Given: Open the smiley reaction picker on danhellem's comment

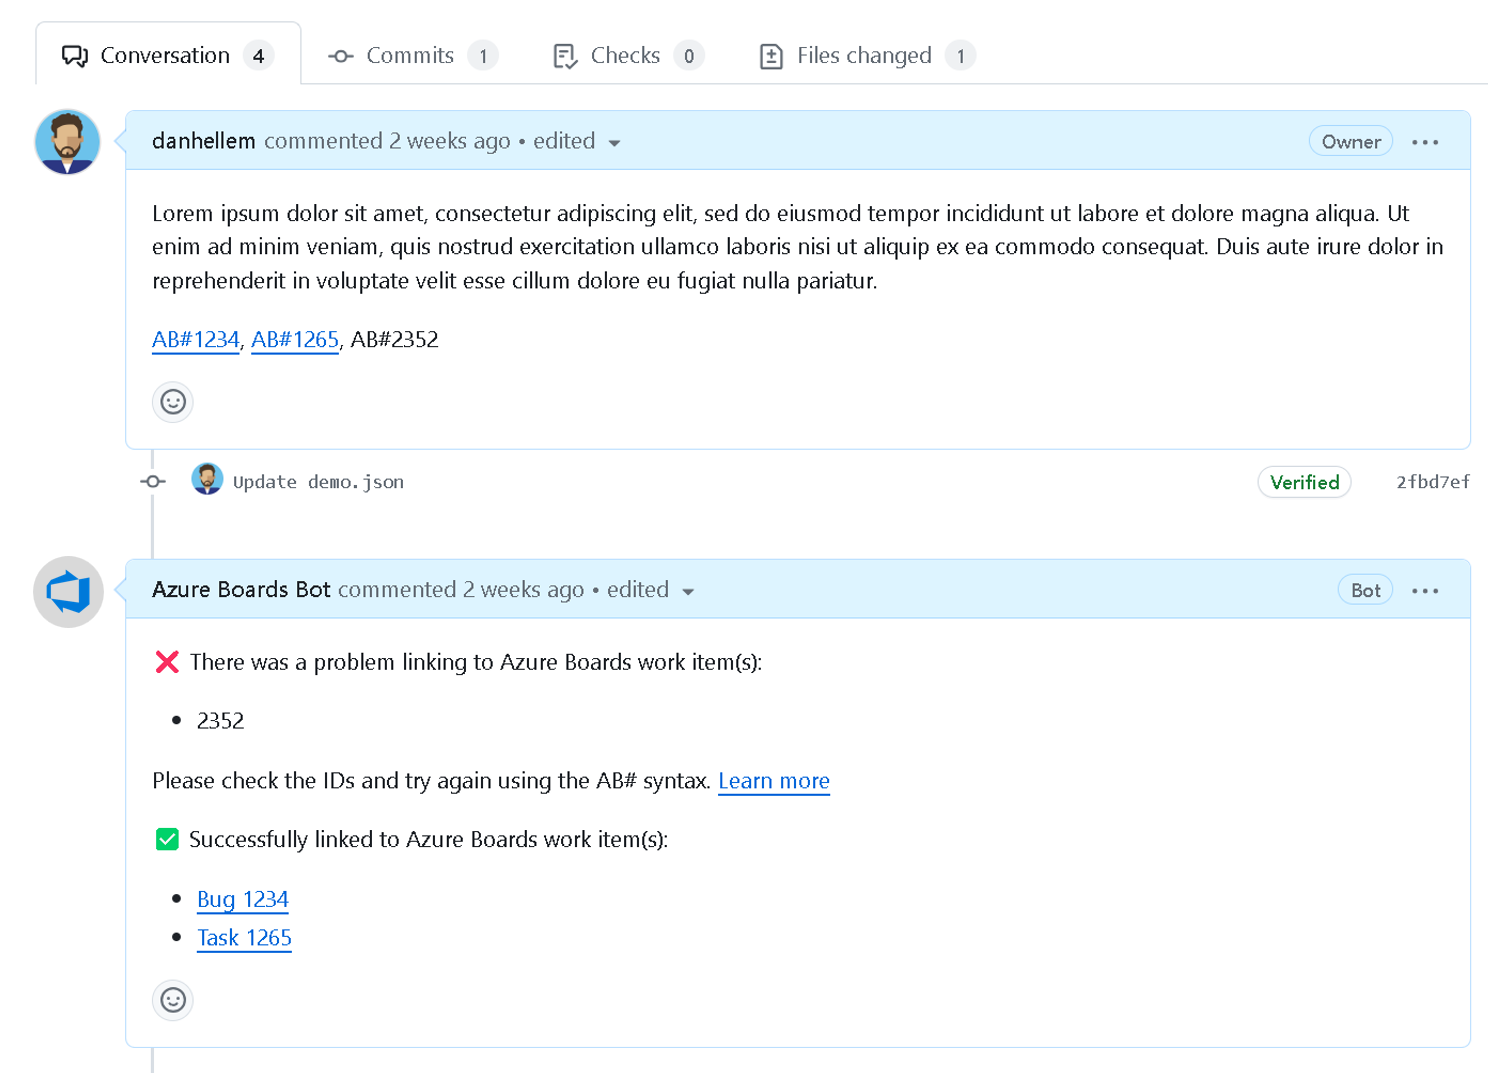Looking at the screenshot, I should pyautogui.click(x=172, y=402).
